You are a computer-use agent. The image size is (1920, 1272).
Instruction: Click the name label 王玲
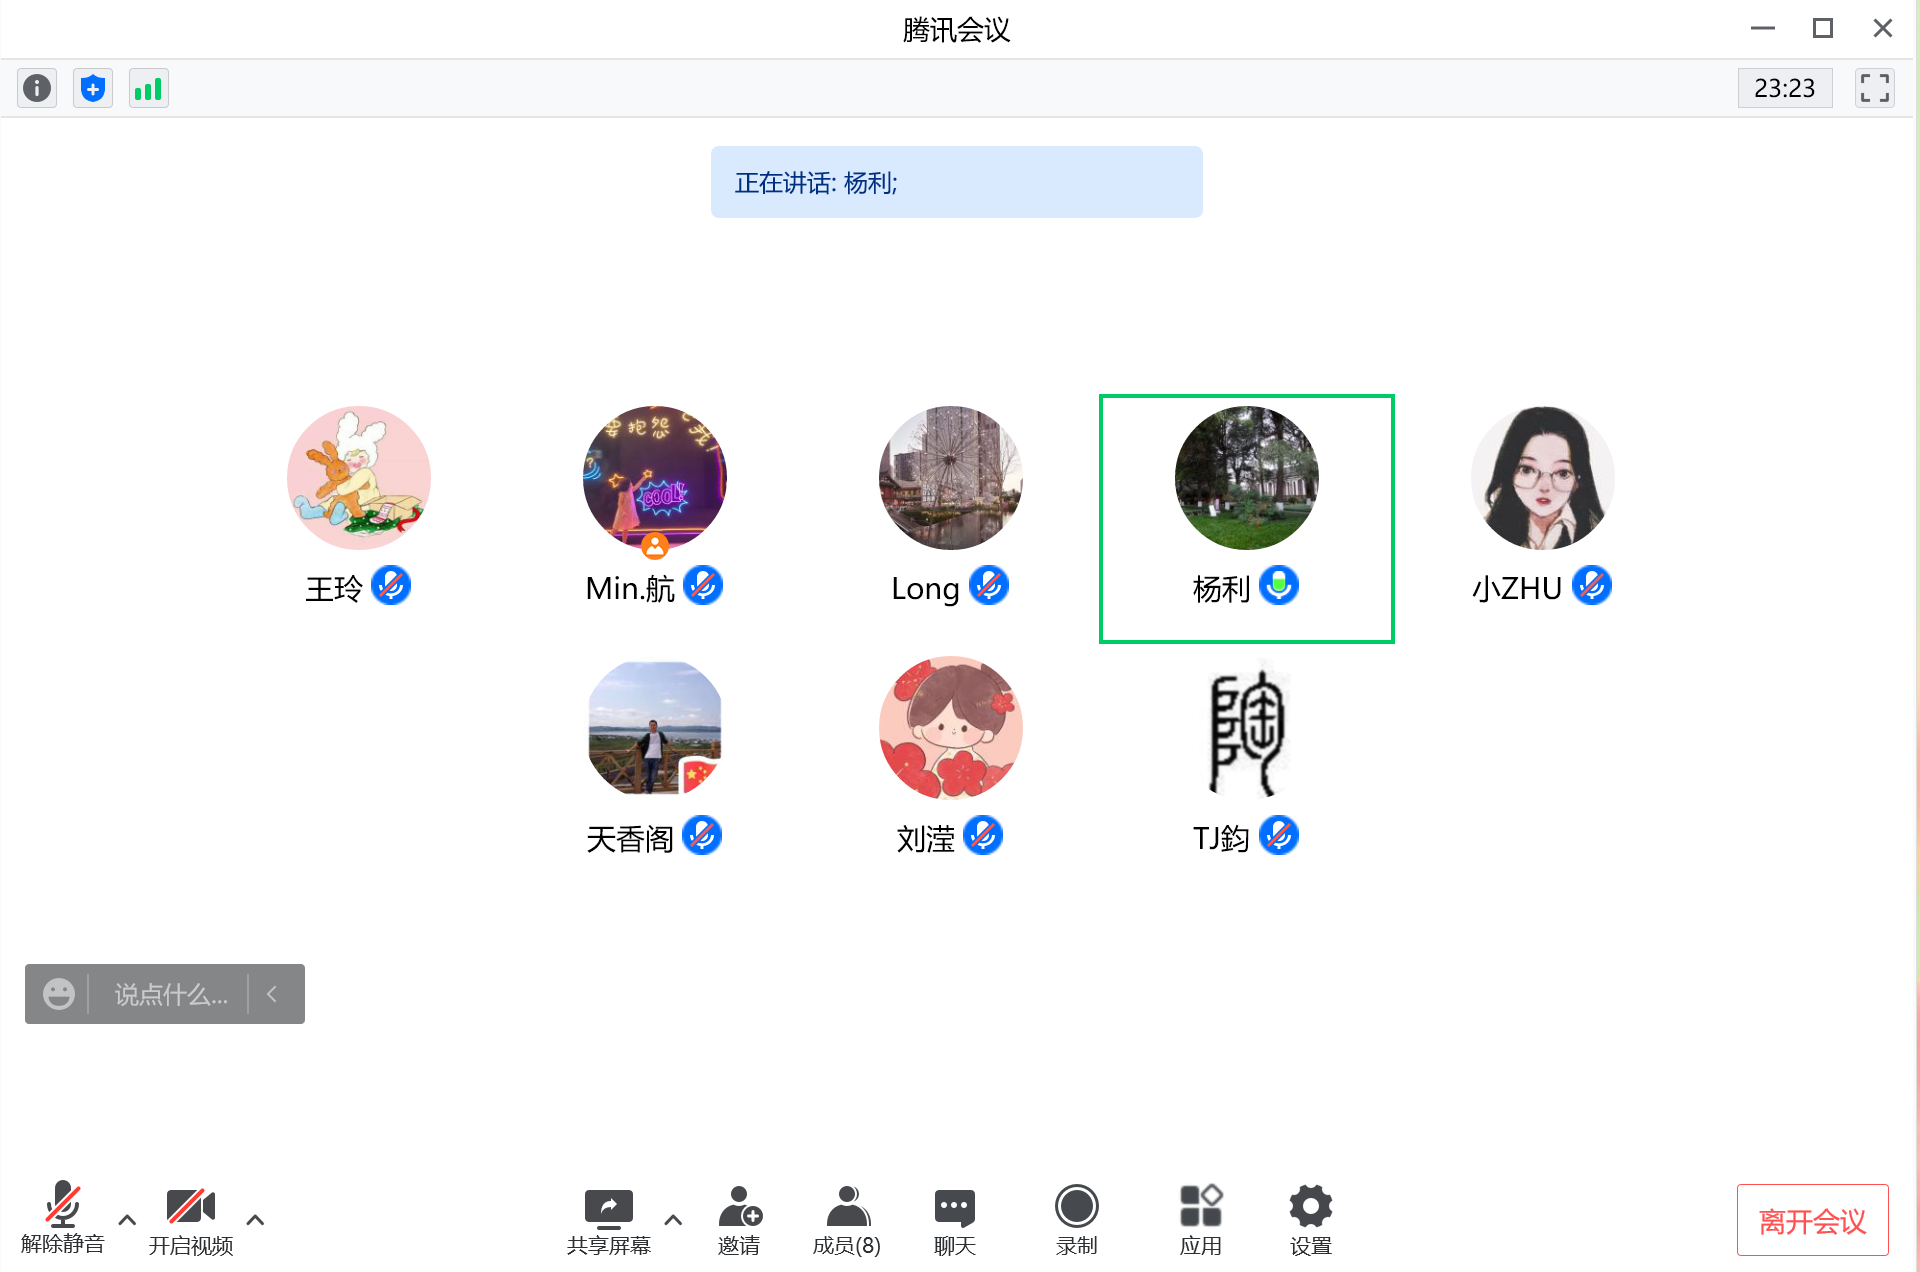[334, 588]
